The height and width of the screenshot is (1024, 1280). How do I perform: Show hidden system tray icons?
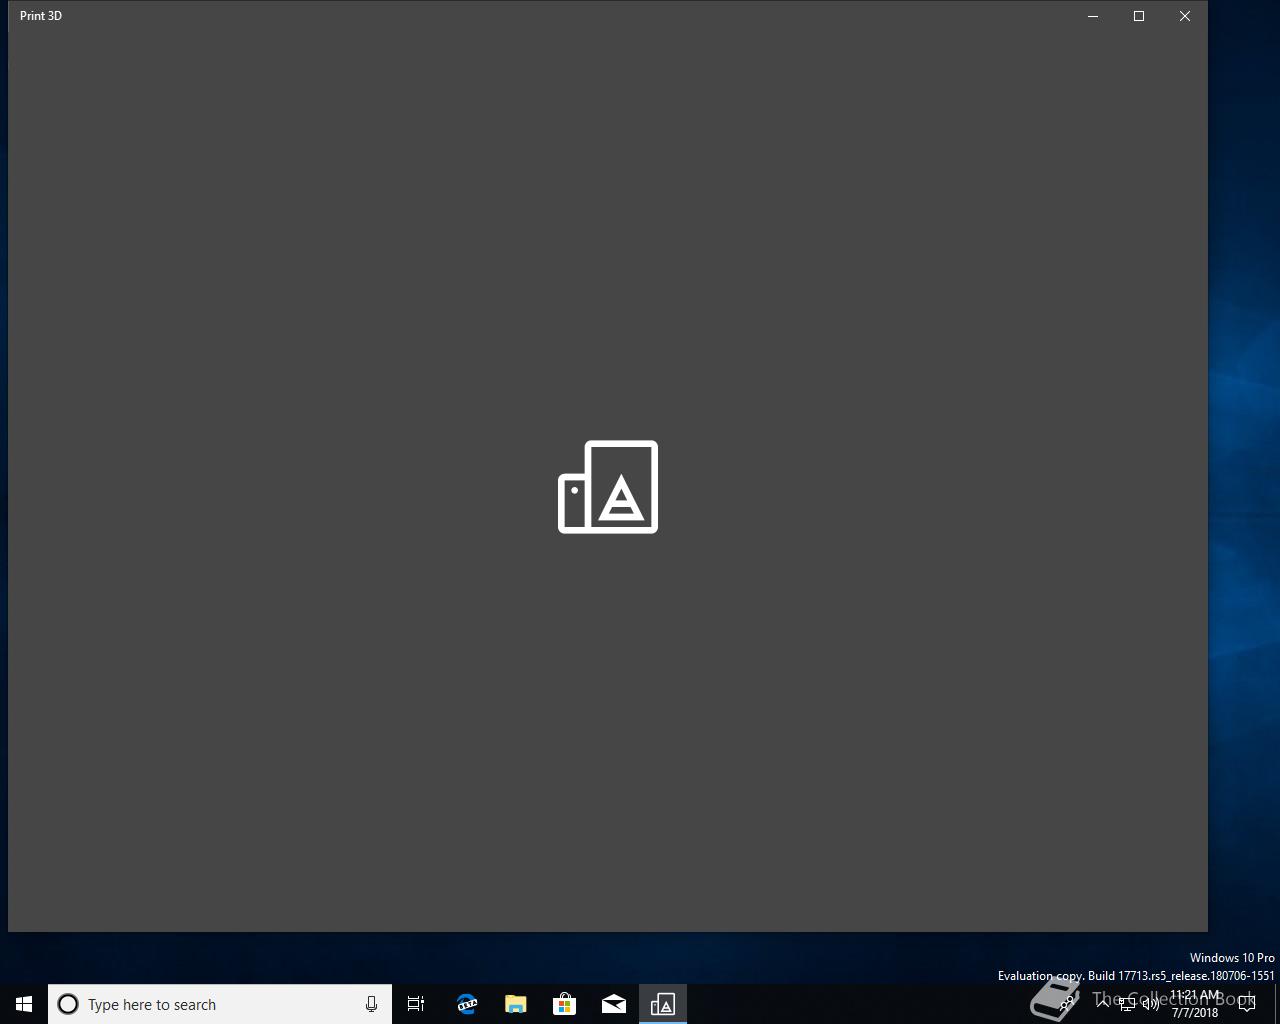coord(1103,1004)
